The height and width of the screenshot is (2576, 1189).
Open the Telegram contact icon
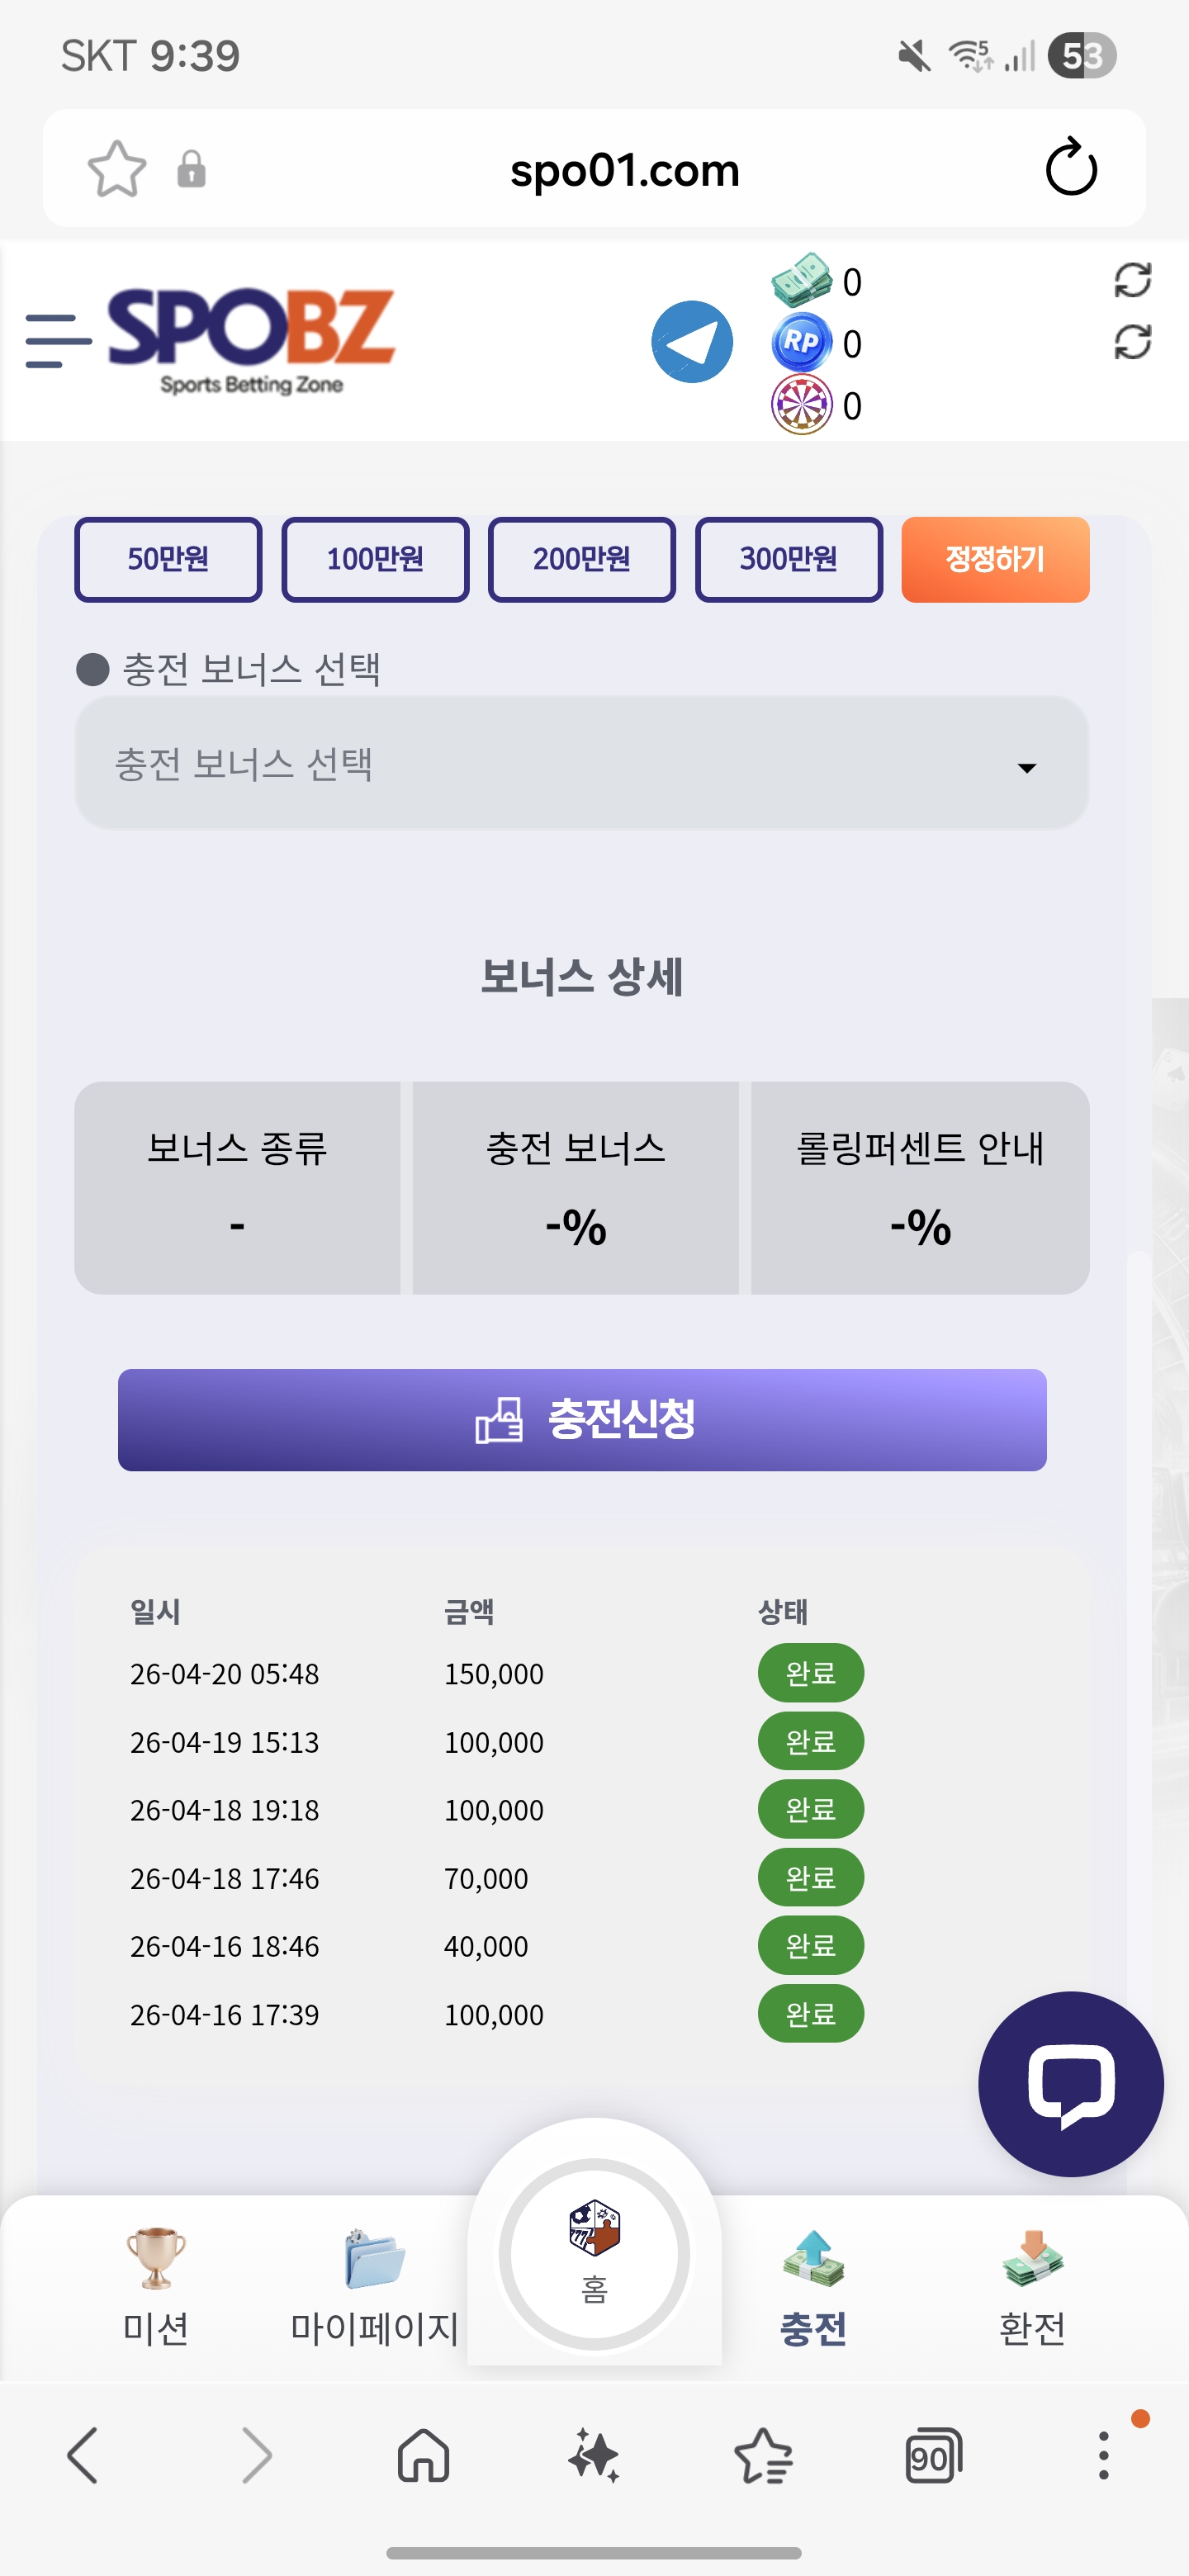tap(692, 342)
